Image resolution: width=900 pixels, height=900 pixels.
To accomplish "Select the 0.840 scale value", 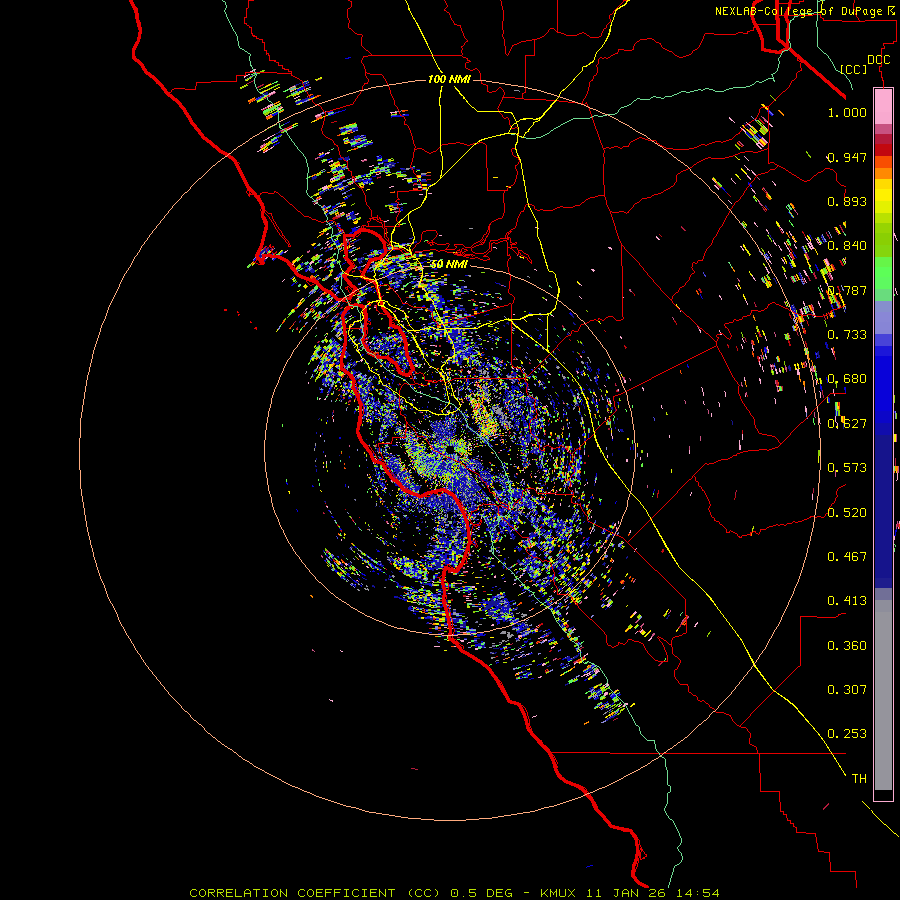I will tap(847, 246).
